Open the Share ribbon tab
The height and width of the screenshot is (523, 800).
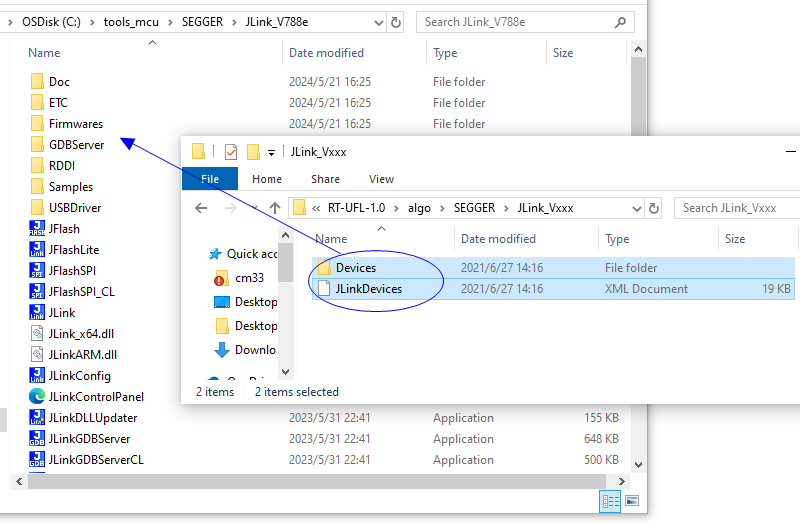[x=326, y=179]
